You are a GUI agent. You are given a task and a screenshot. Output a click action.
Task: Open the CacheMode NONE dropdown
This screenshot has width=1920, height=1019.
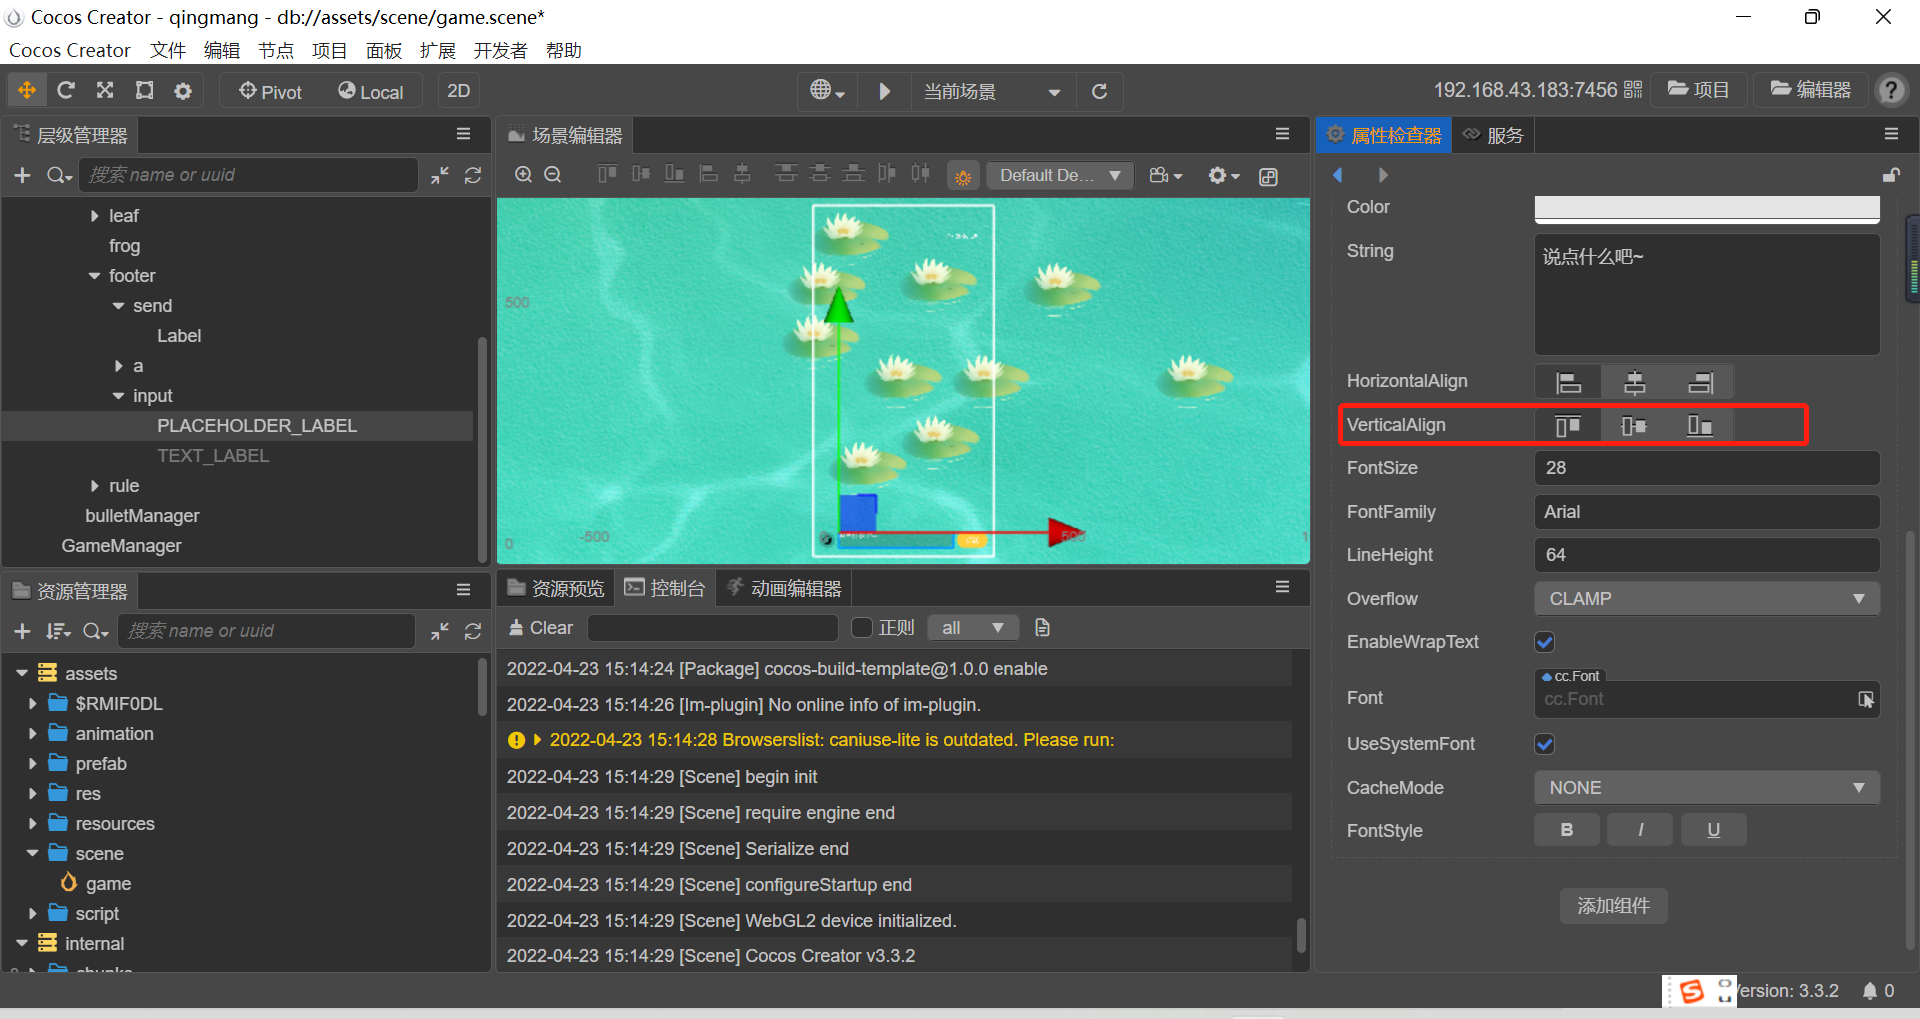[1707, 788]
